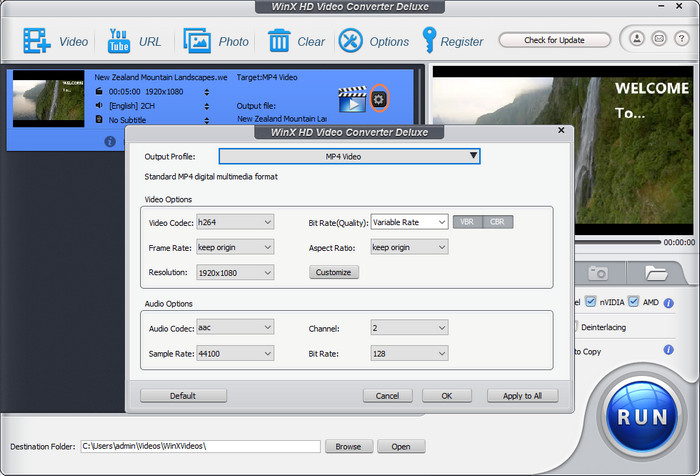Click the preview playback progress slider
This screenshot has height=476, width=700.
(x=618, y=242)
